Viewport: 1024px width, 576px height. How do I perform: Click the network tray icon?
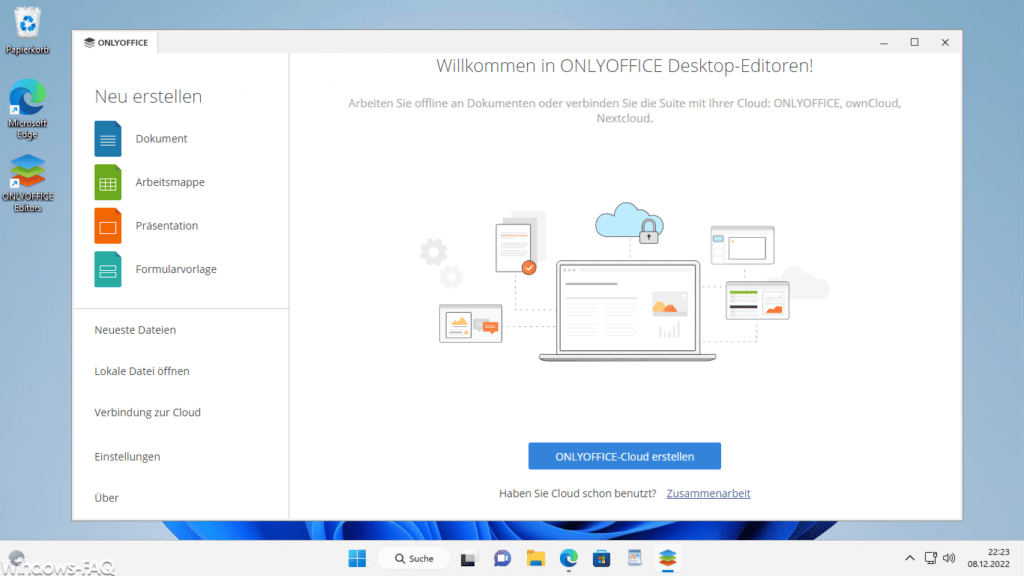(931, 558)
